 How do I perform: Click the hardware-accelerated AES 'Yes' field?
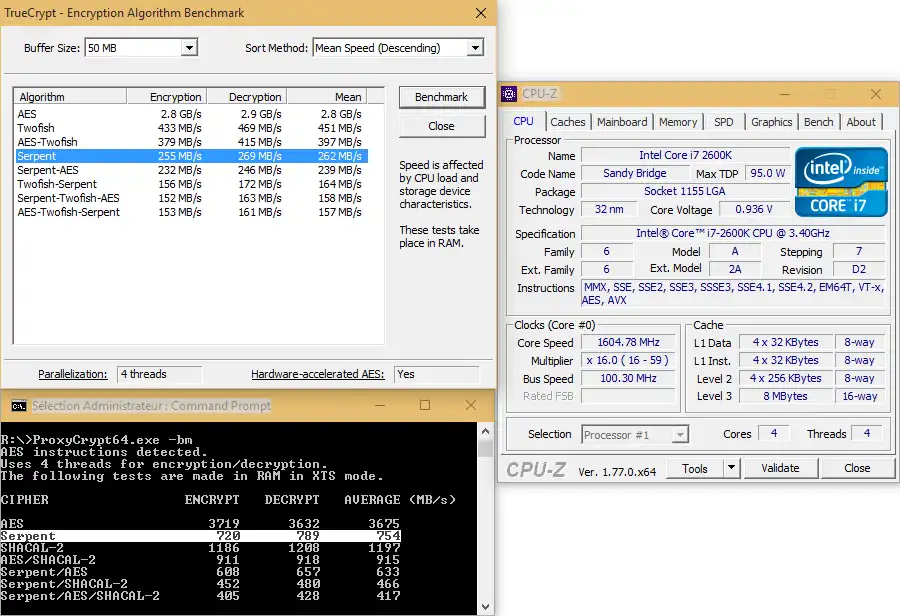(x=437, y=374)
